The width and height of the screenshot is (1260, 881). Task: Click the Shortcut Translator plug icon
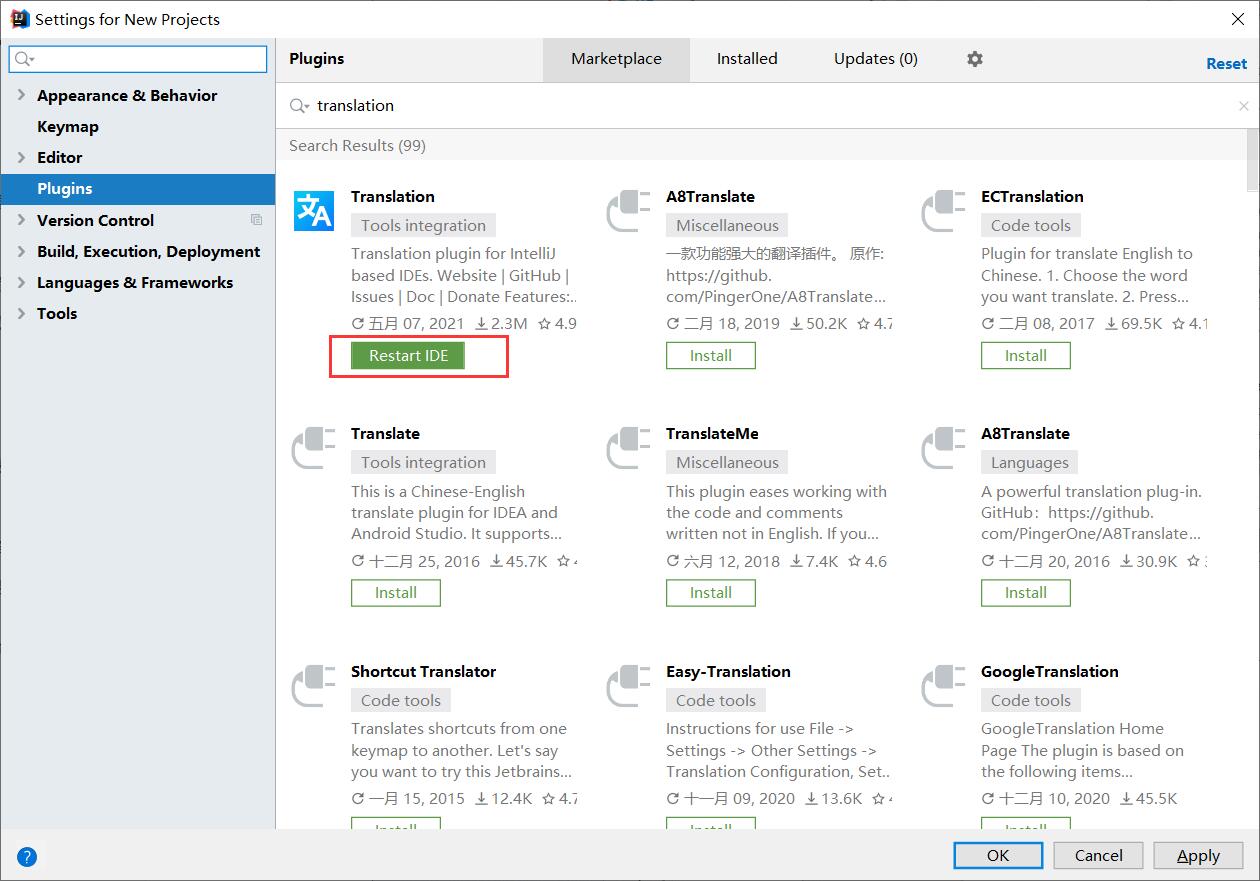click(313, 686)
